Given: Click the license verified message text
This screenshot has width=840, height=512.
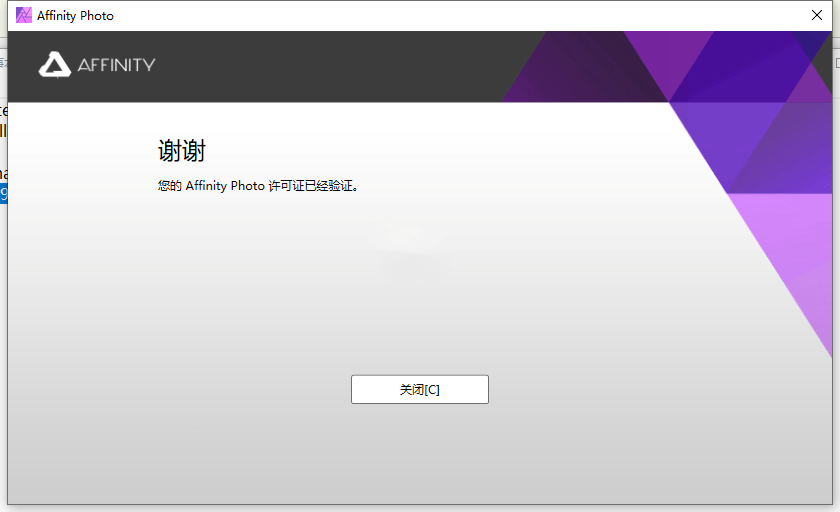Looking at the screenshot, I should [x=258, y=186].
